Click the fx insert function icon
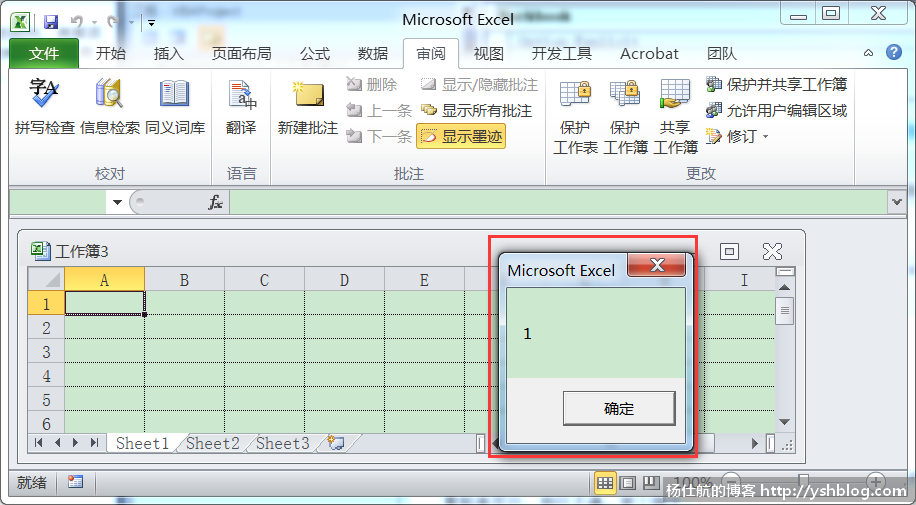 216,202
